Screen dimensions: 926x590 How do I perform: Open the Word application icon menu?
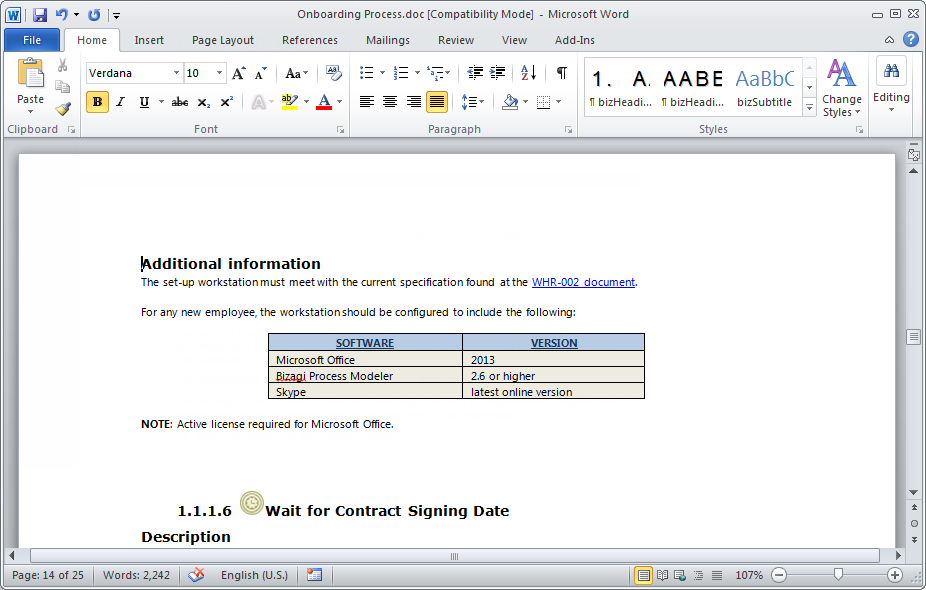click(x=13, y=15)
